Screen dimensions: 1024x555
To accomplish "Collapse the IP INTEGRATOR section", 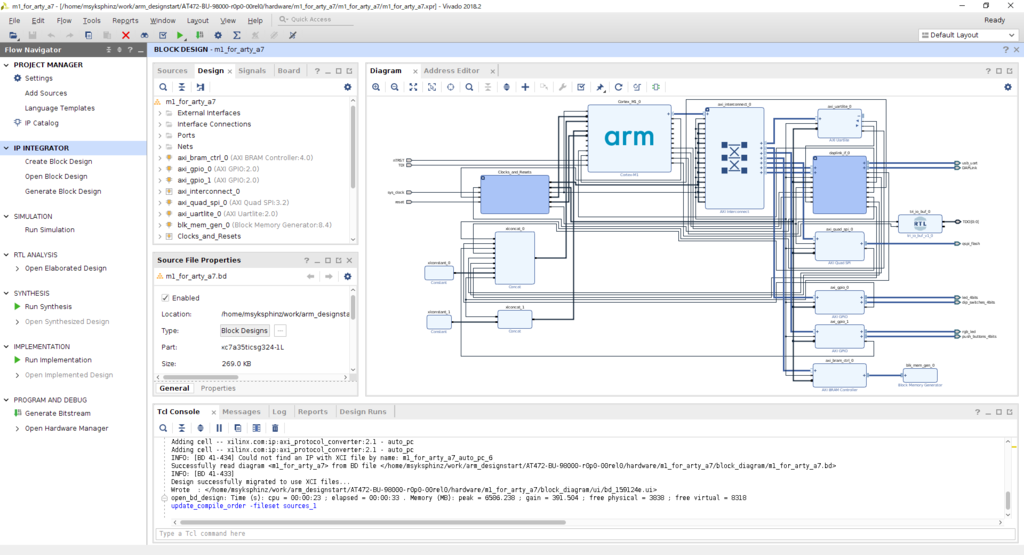I will 7,148.
